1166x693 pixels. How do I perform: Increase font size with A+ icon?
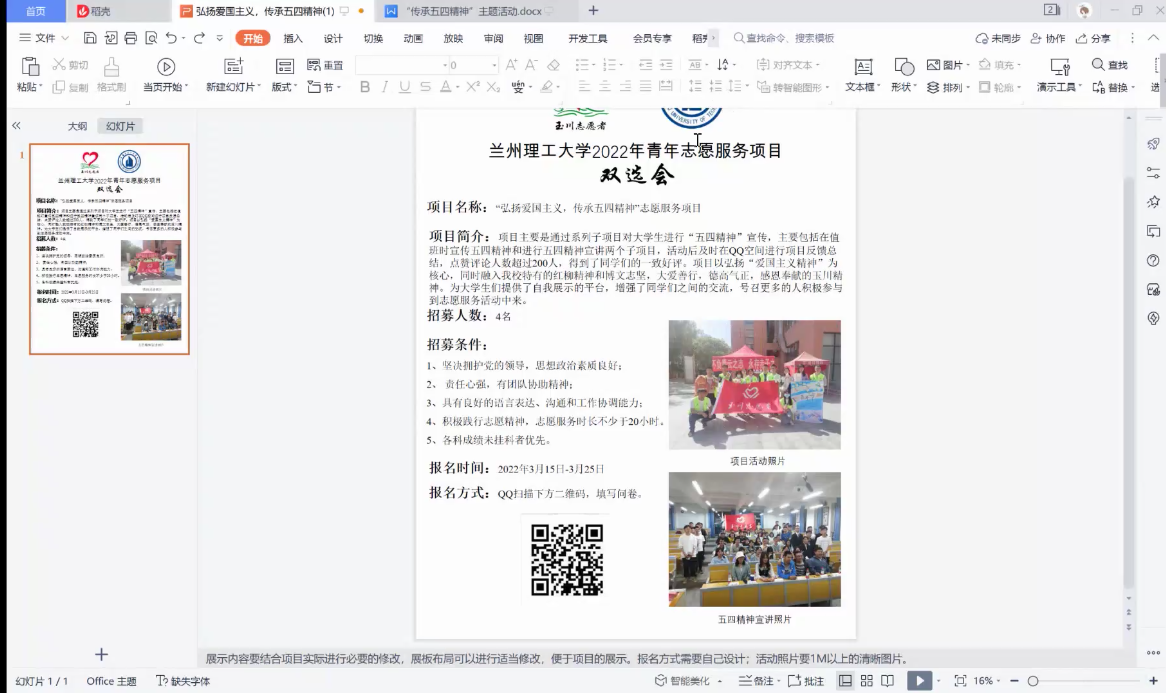512,65
